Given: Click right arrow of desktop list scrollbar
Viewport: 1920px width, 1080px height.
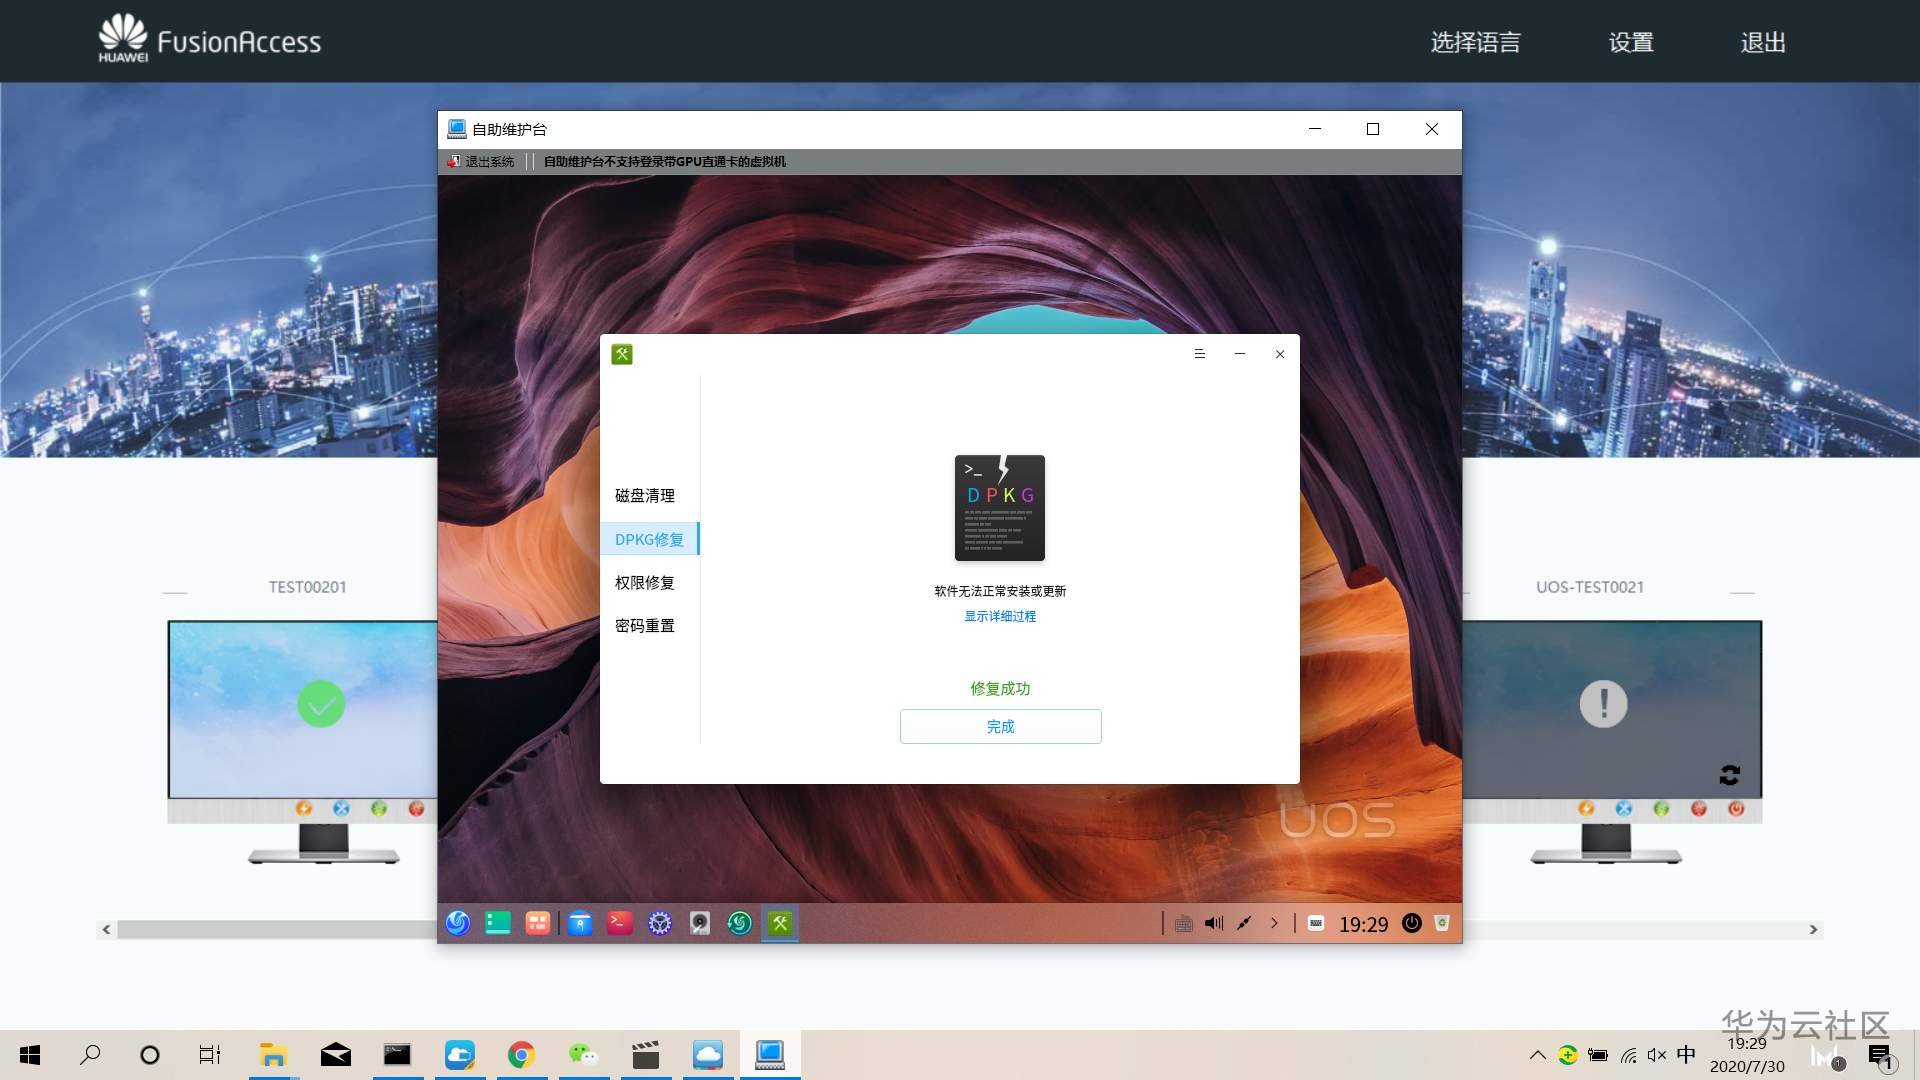Looking at the screenshot, I should 1813,930.
